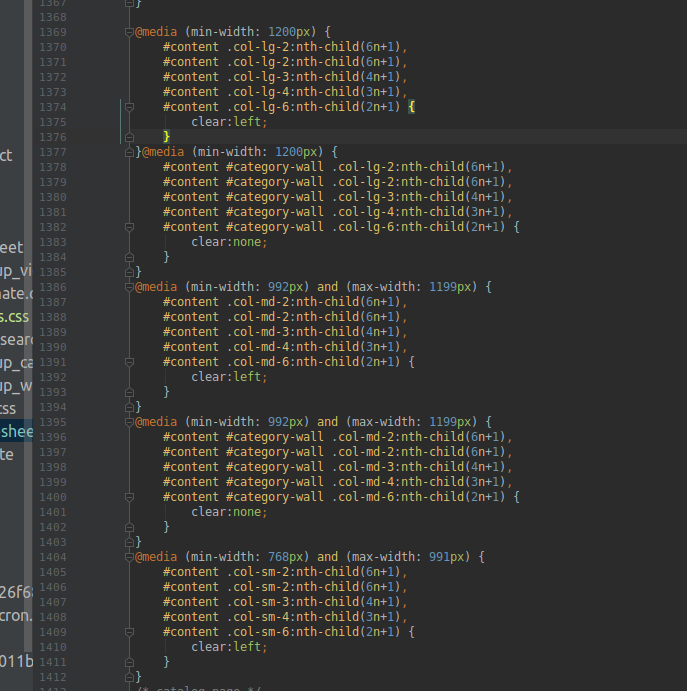Image resolution: width=687 pixels, height=691 pixels.
Task: Click line number 1380 in the gutter
Action: point(53,197)
